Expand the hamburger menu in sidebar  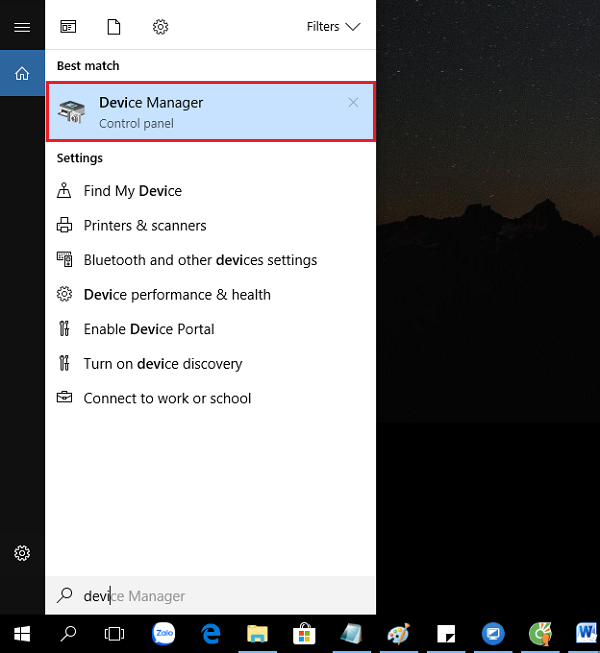(22, 27)
